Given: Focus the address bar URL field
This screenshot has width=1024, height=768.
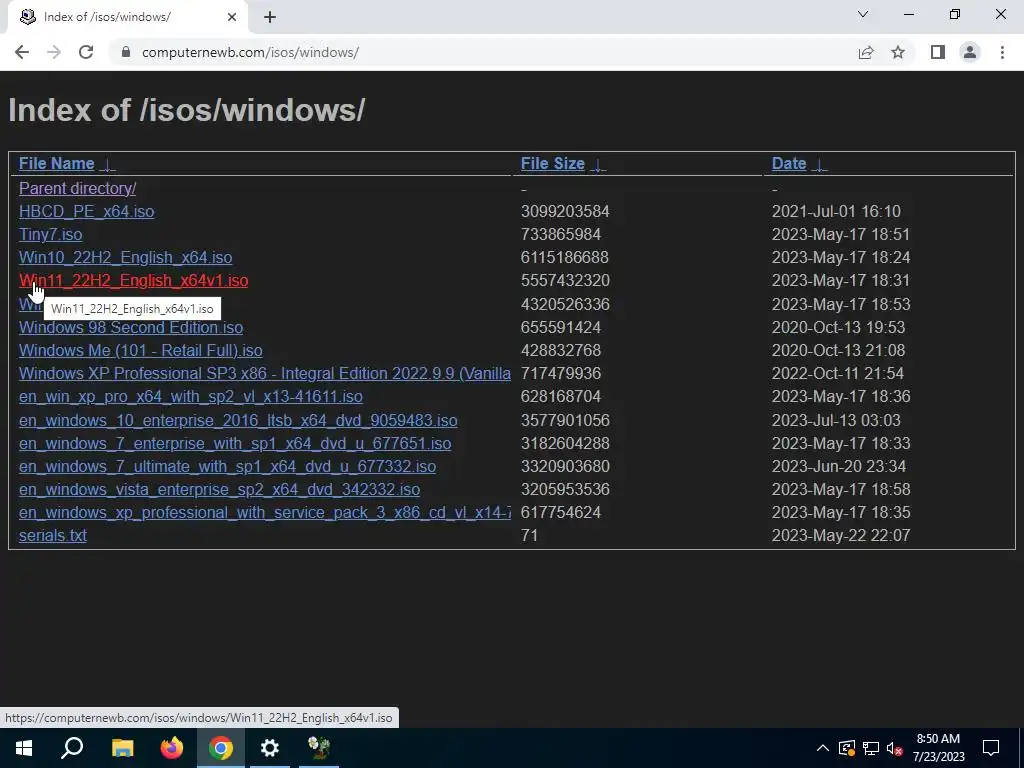Looking at the screenshot, I should click(x=483, y=52).
